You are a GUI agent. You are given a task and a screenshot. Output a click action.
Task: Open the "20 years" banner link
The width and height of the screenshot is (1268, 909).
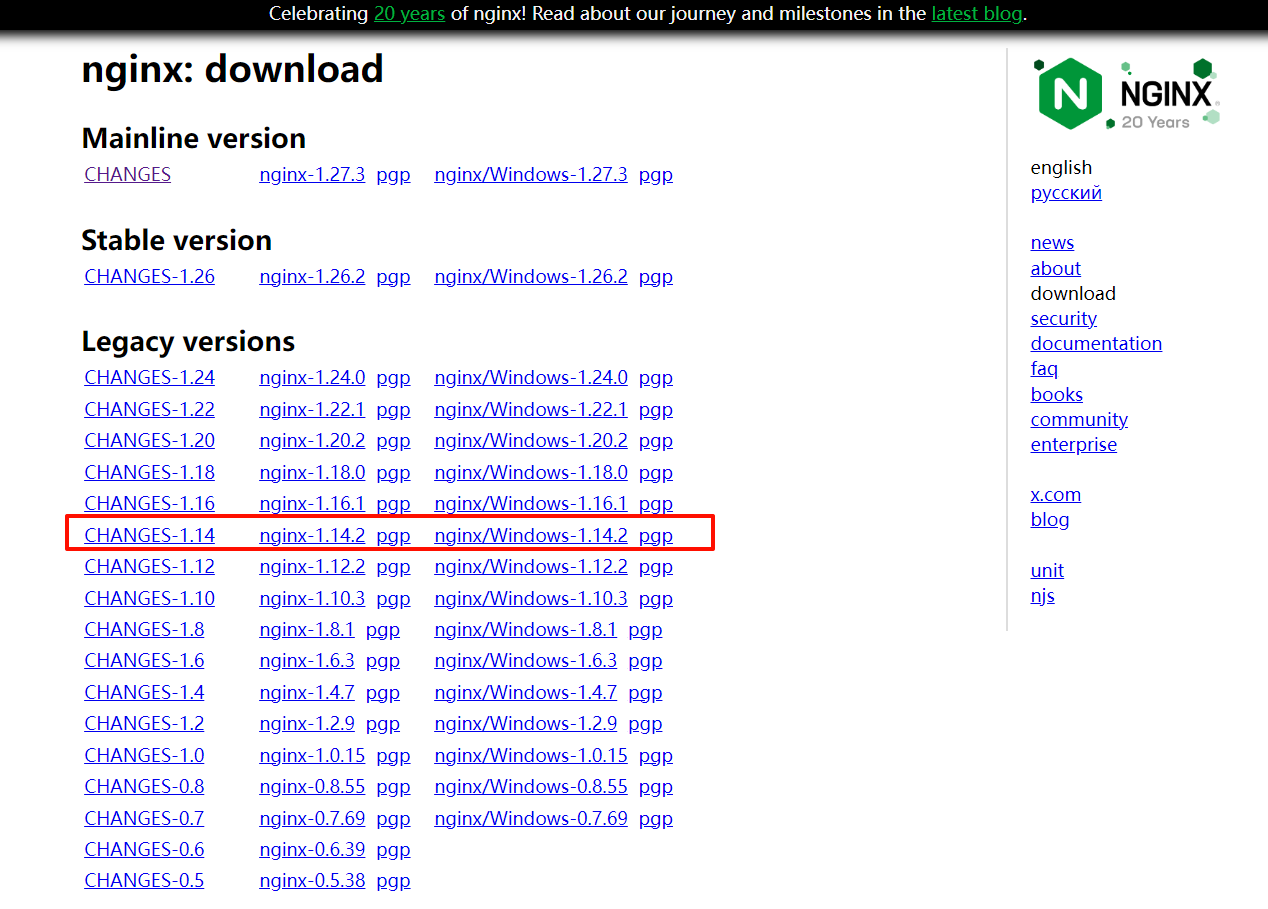[x=409, y=14]
